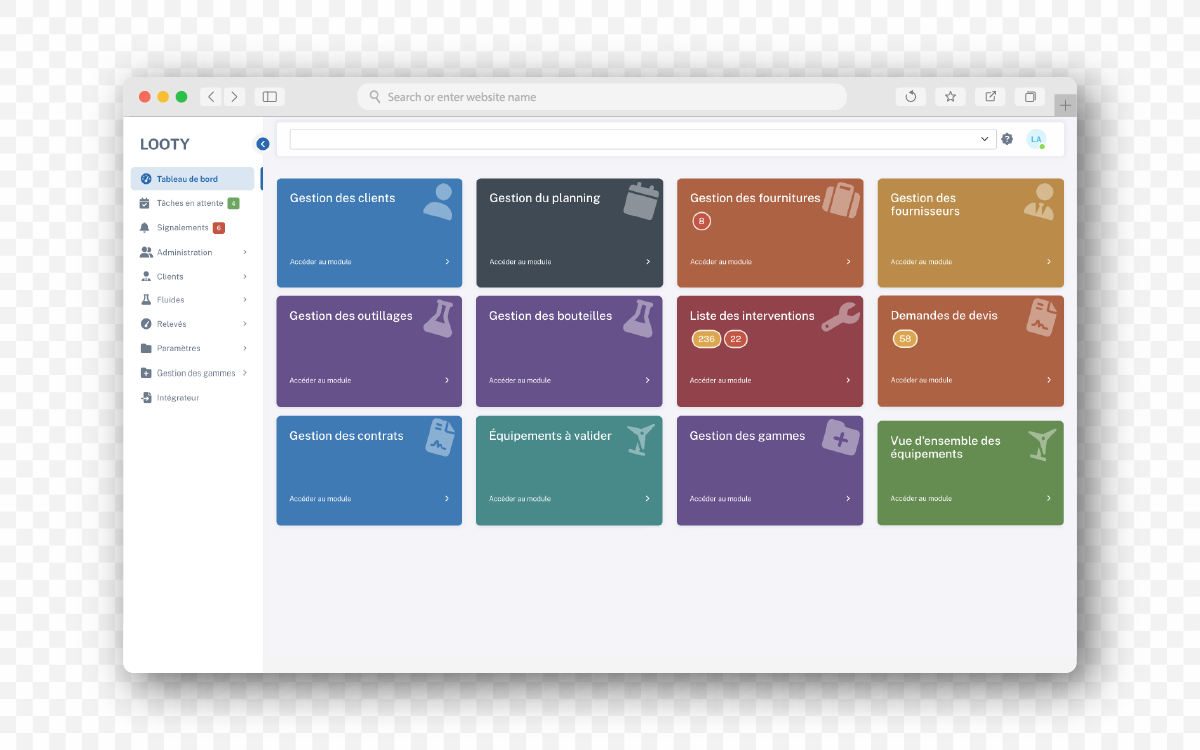This screenshot has height=750, width=1200.
Task: Expand the Administration submenu chevron
Action: 245,252
